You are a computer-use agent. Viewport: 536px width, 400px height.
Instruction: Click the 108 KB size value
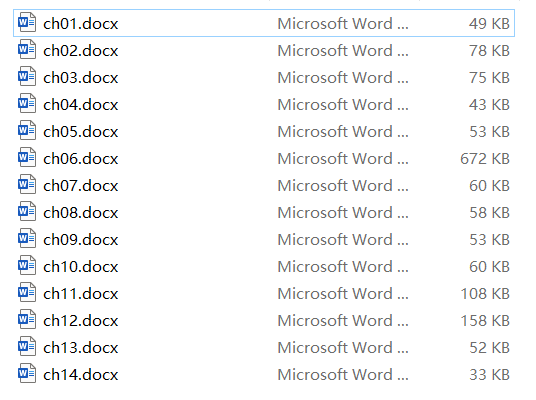(x=485, y=294)
